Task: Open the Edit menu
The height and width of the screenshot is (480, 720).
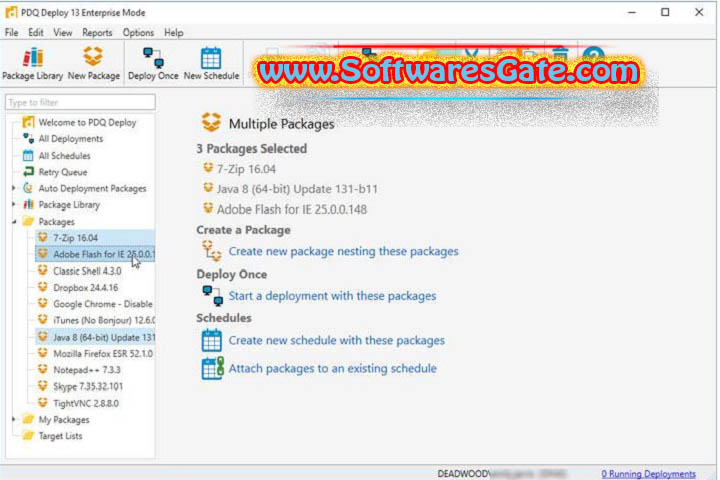Action: [x=36, y=33]
